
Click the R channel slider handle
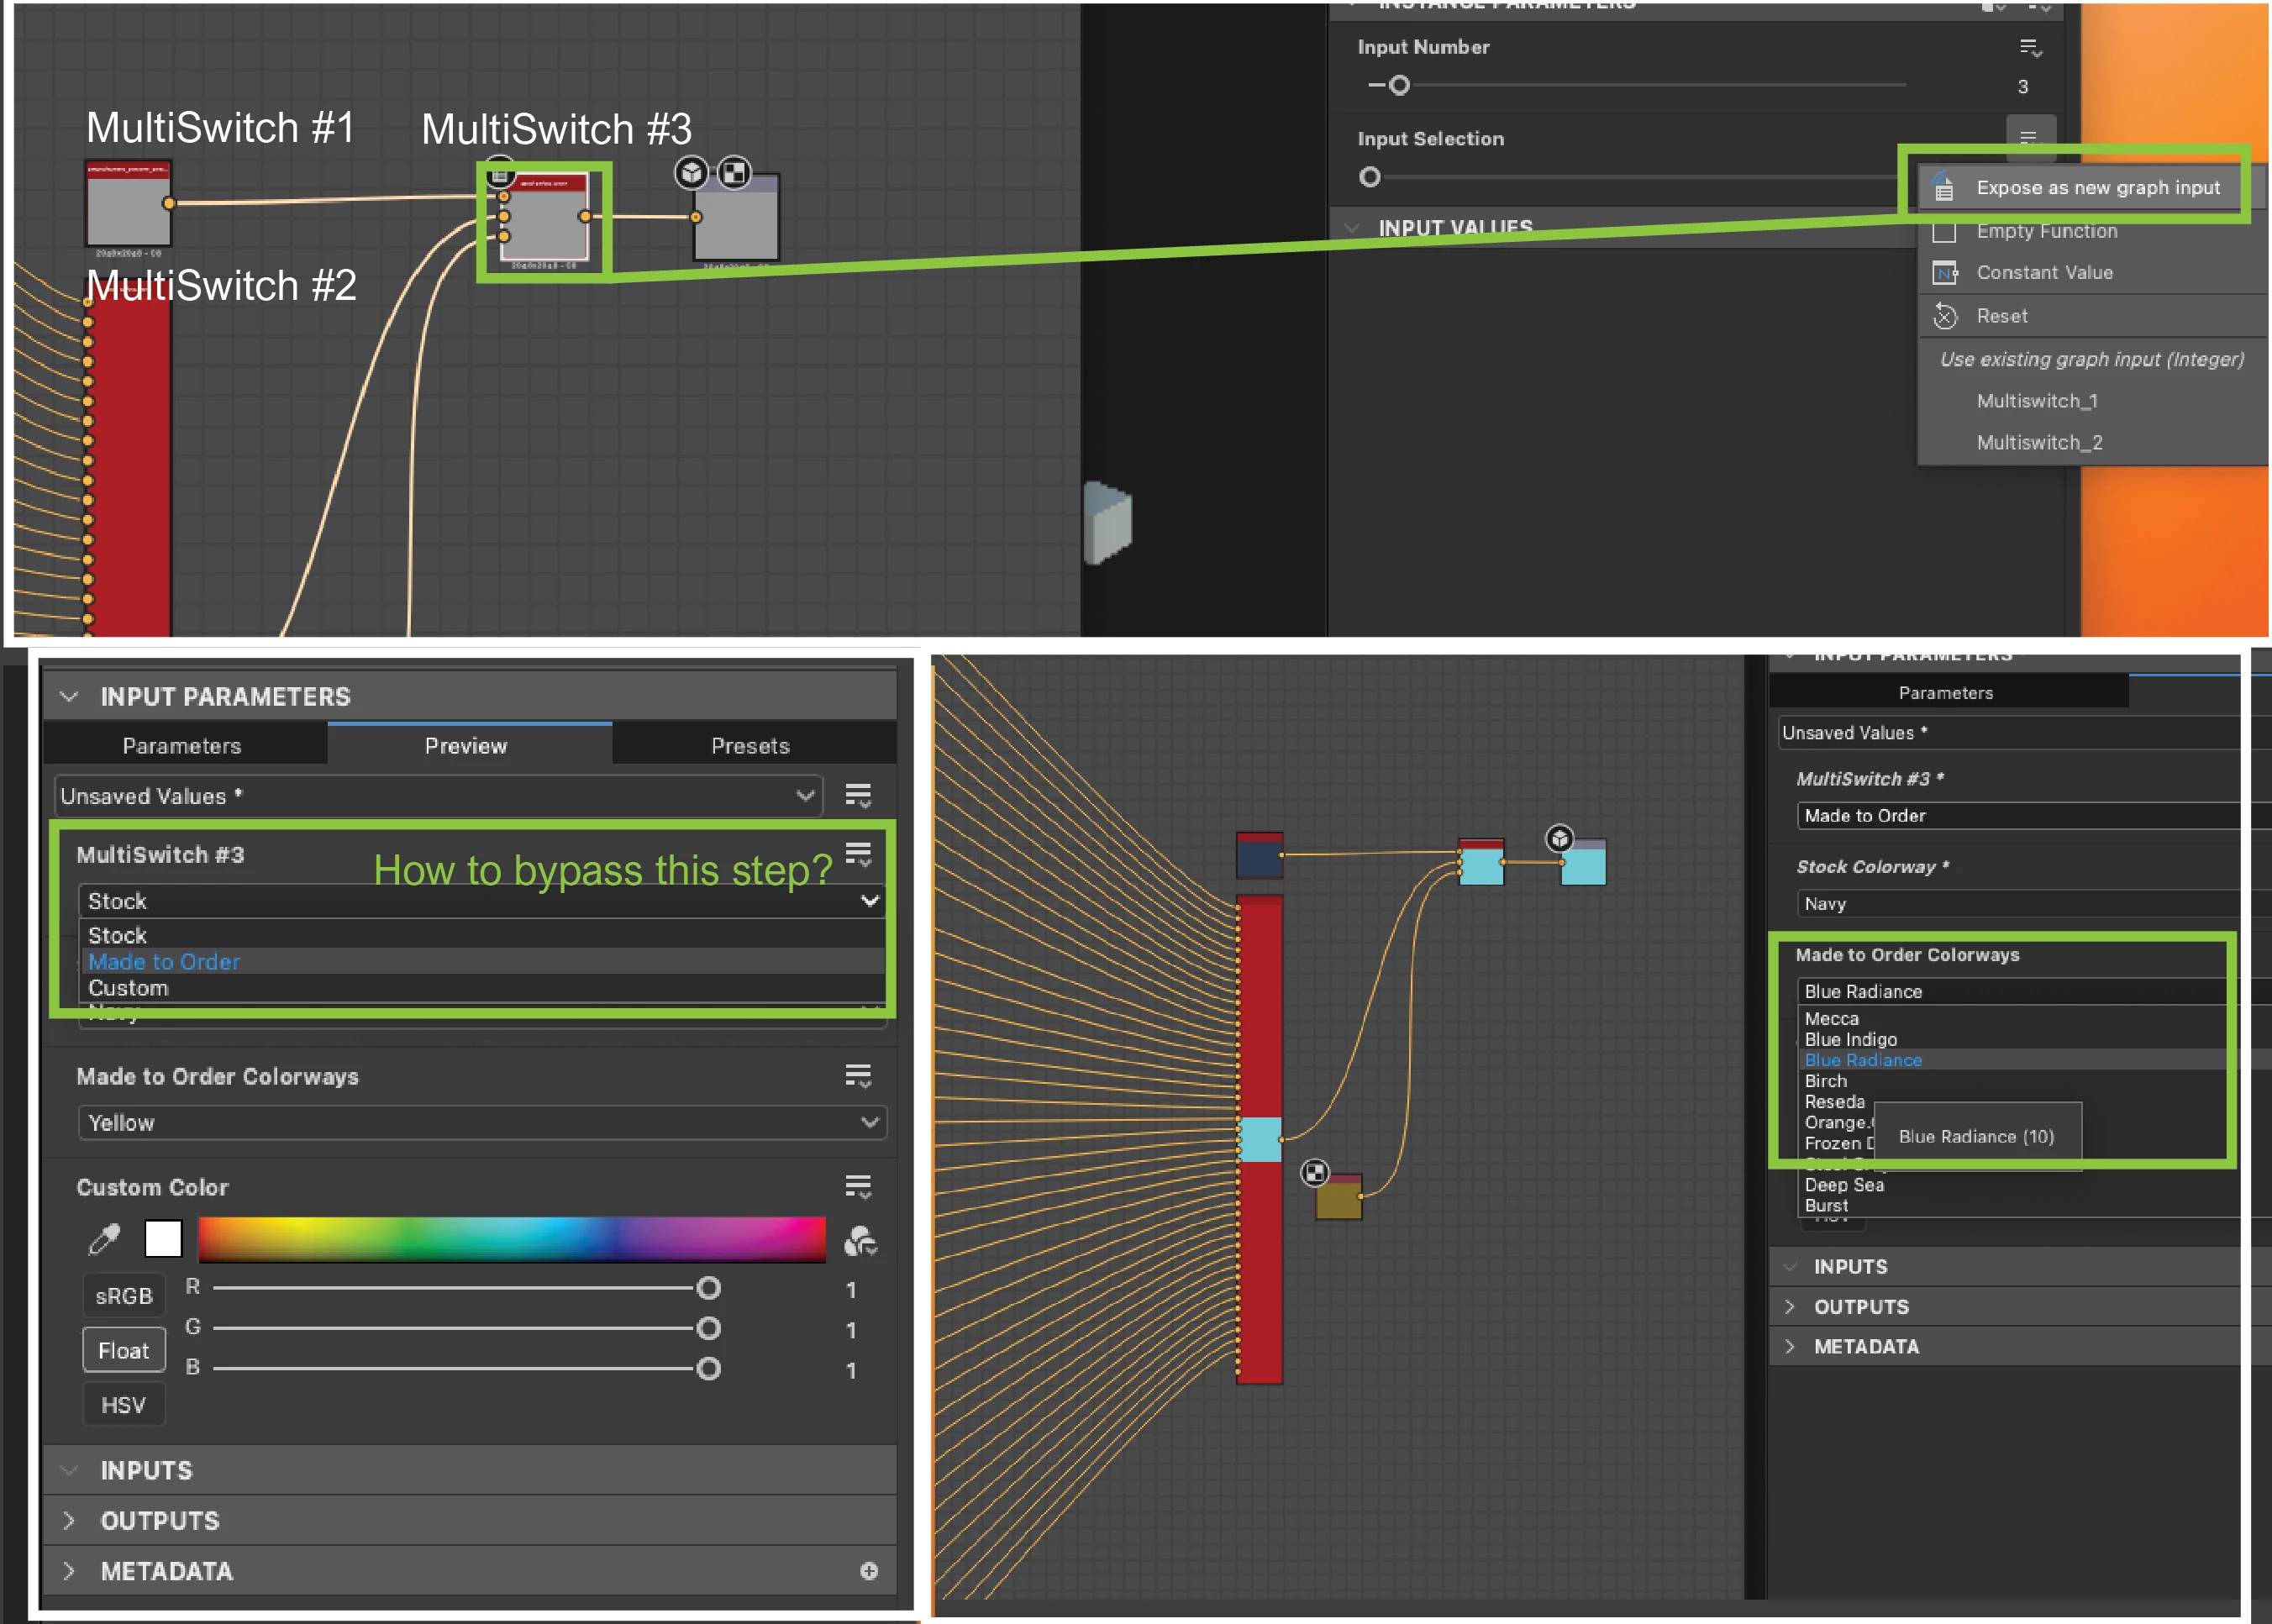708,1288
